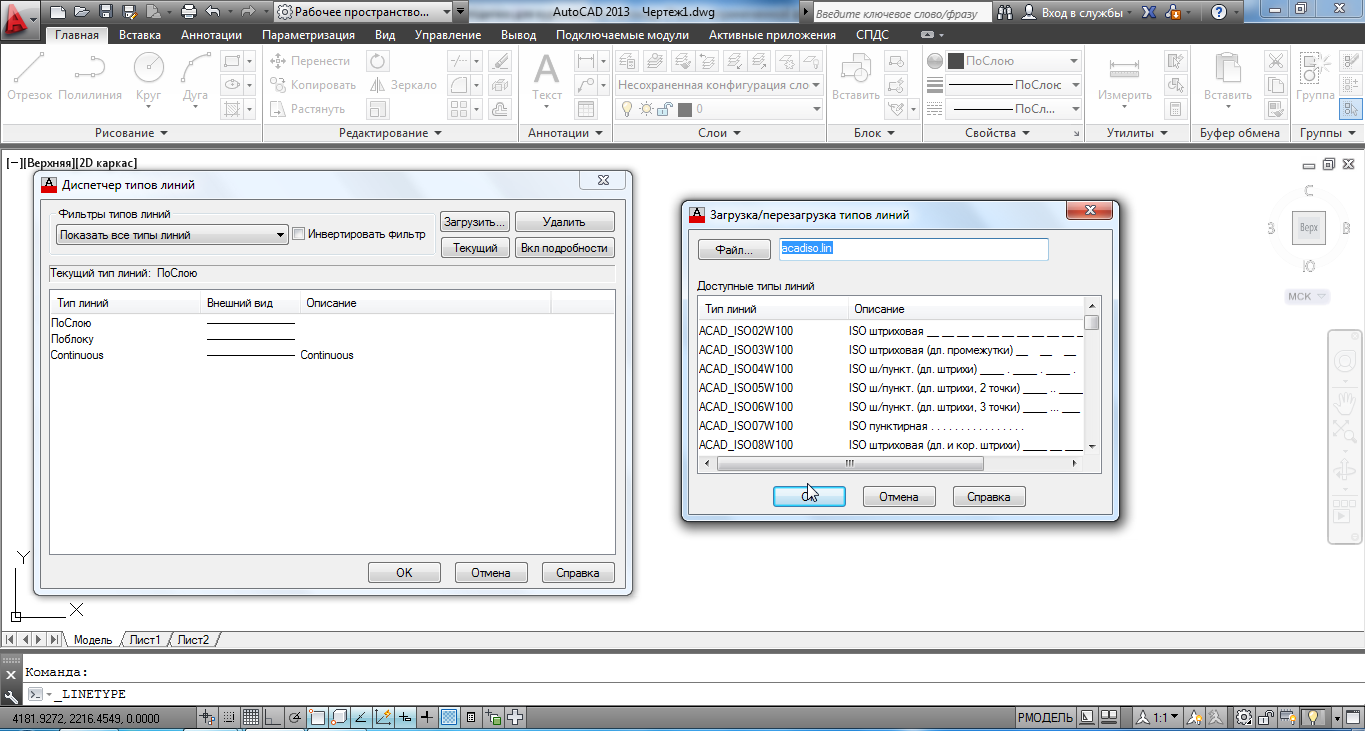The image size is (1365, 731).
Task: Expand the Рисование panel
Action: coord(131,133)
